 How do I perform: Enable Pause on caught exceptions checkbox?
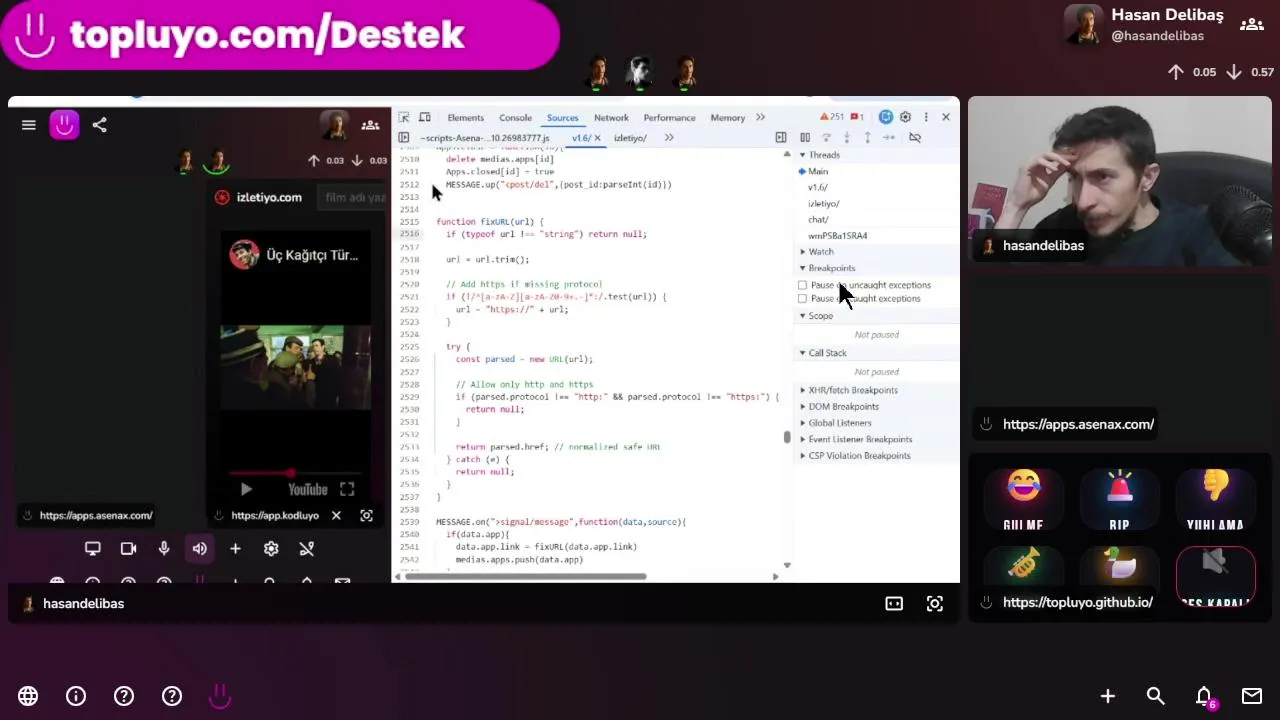coord(802,299)
